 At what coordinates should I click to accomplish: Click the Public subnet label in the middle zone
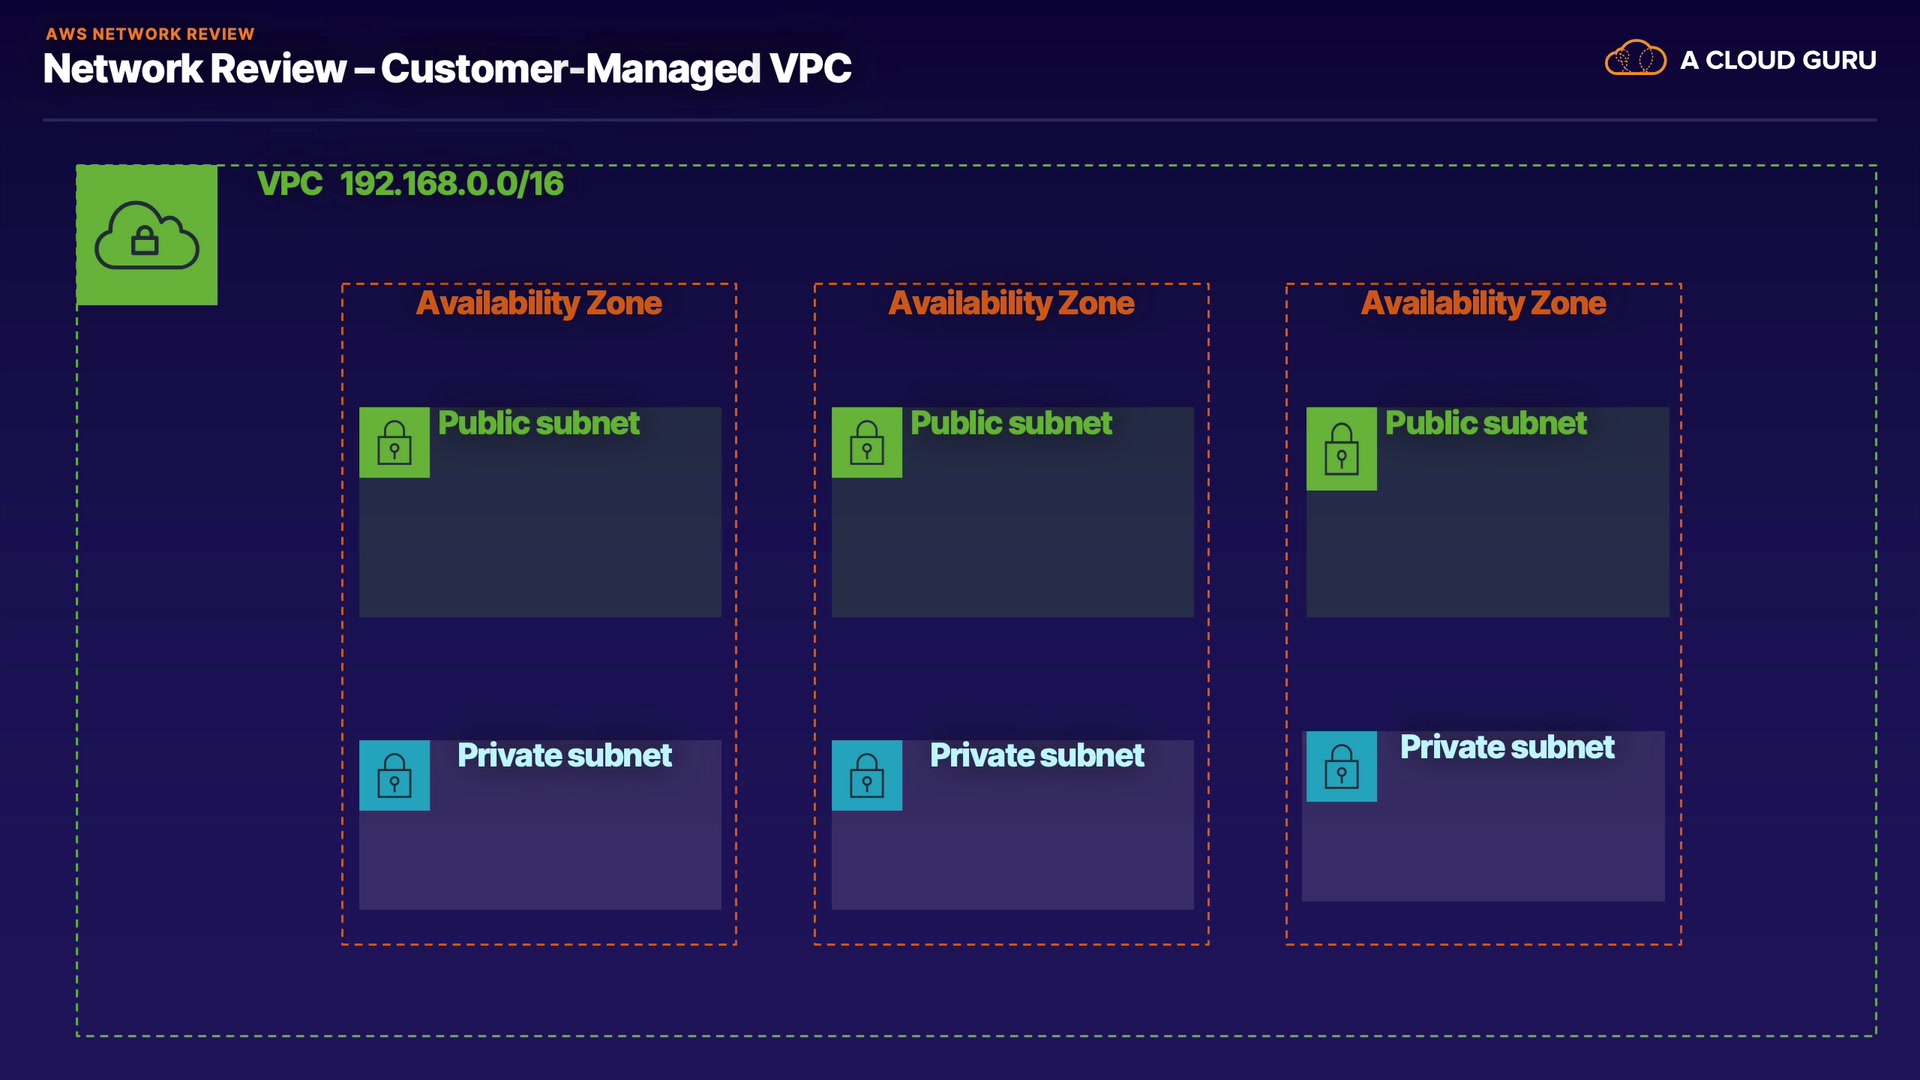coord(1011,423)
